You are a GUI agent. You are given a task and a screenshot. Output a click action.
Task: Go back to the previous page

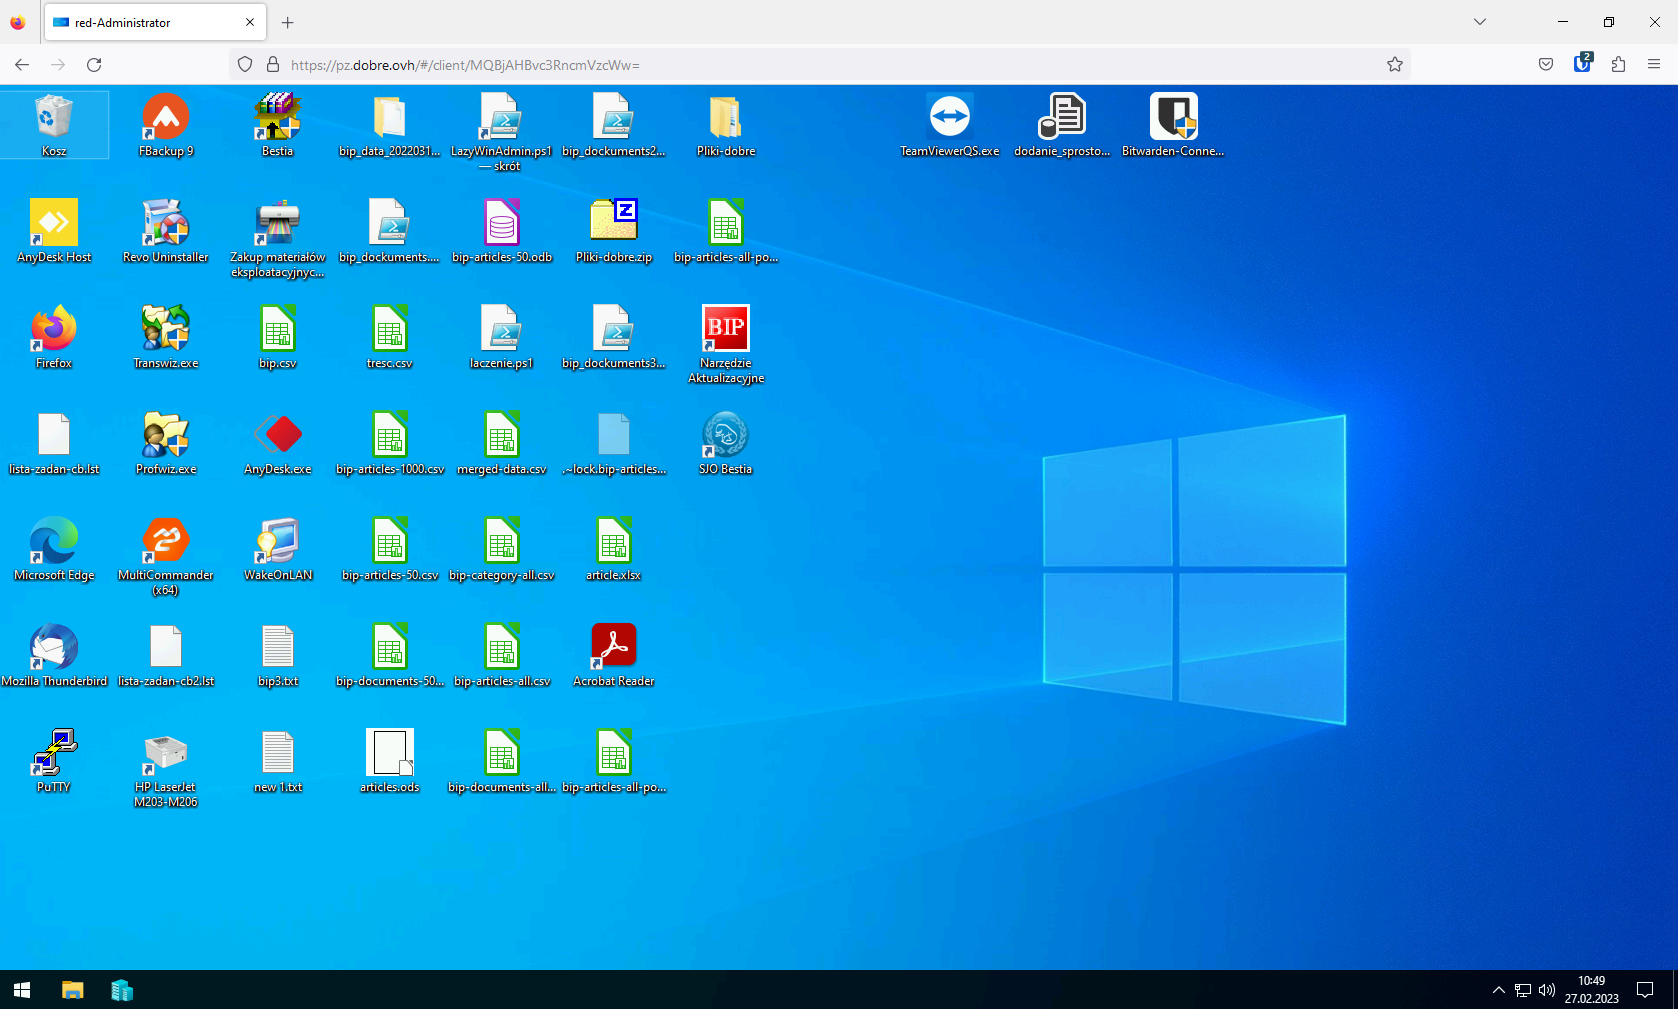22,65
